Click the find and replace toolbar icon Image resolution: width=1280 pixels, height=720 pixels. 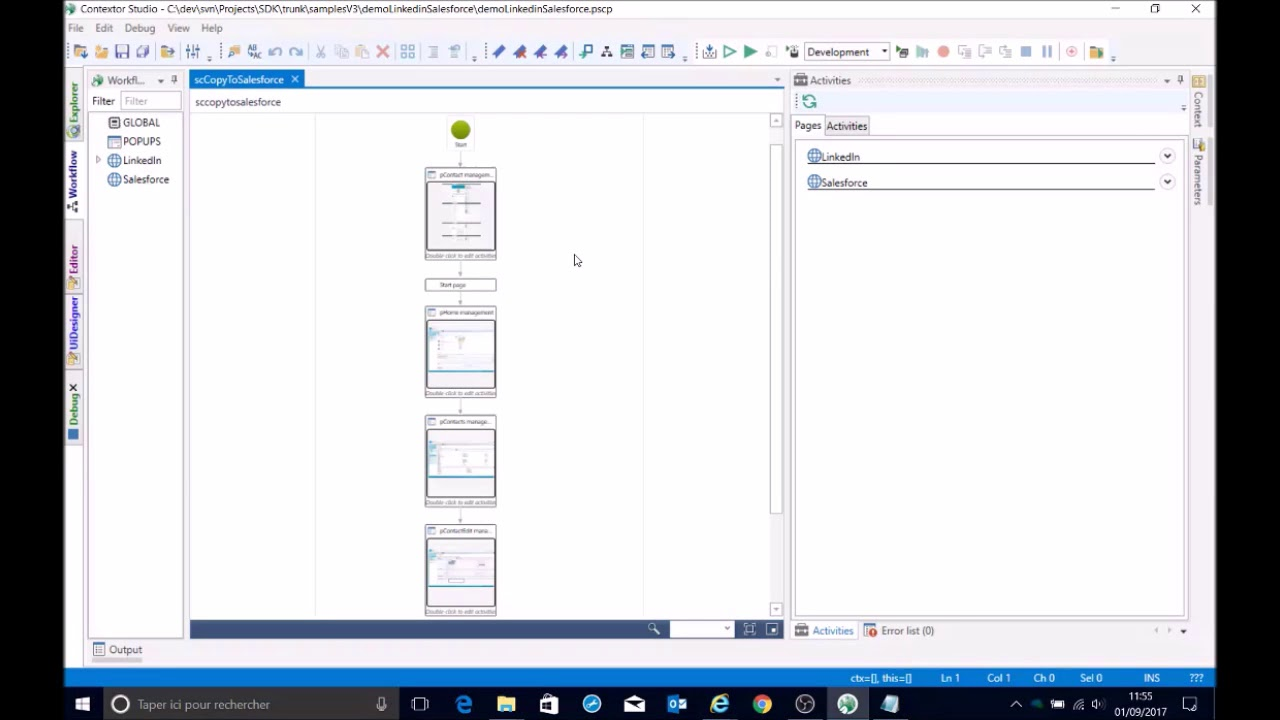point(254,52)
